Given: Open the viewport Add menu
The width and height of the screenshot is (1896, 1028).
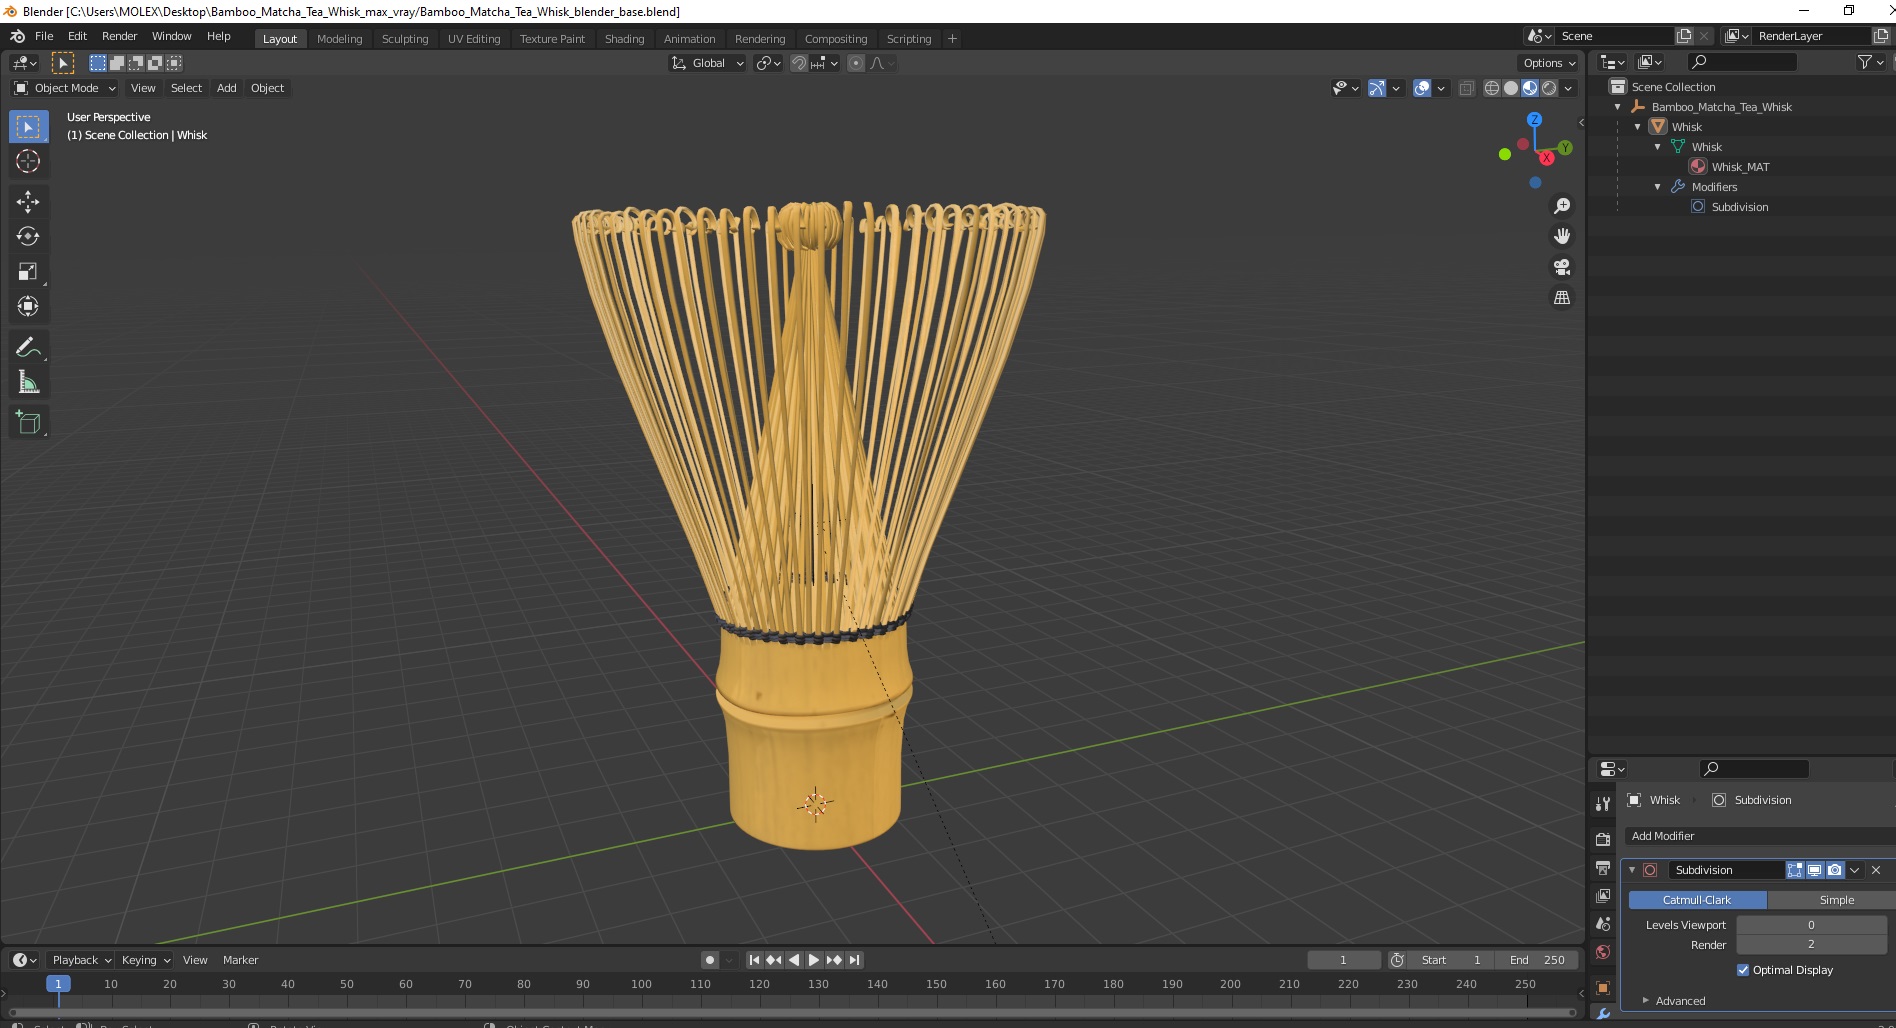Looking at the screenshot, I should pos(227,88).
